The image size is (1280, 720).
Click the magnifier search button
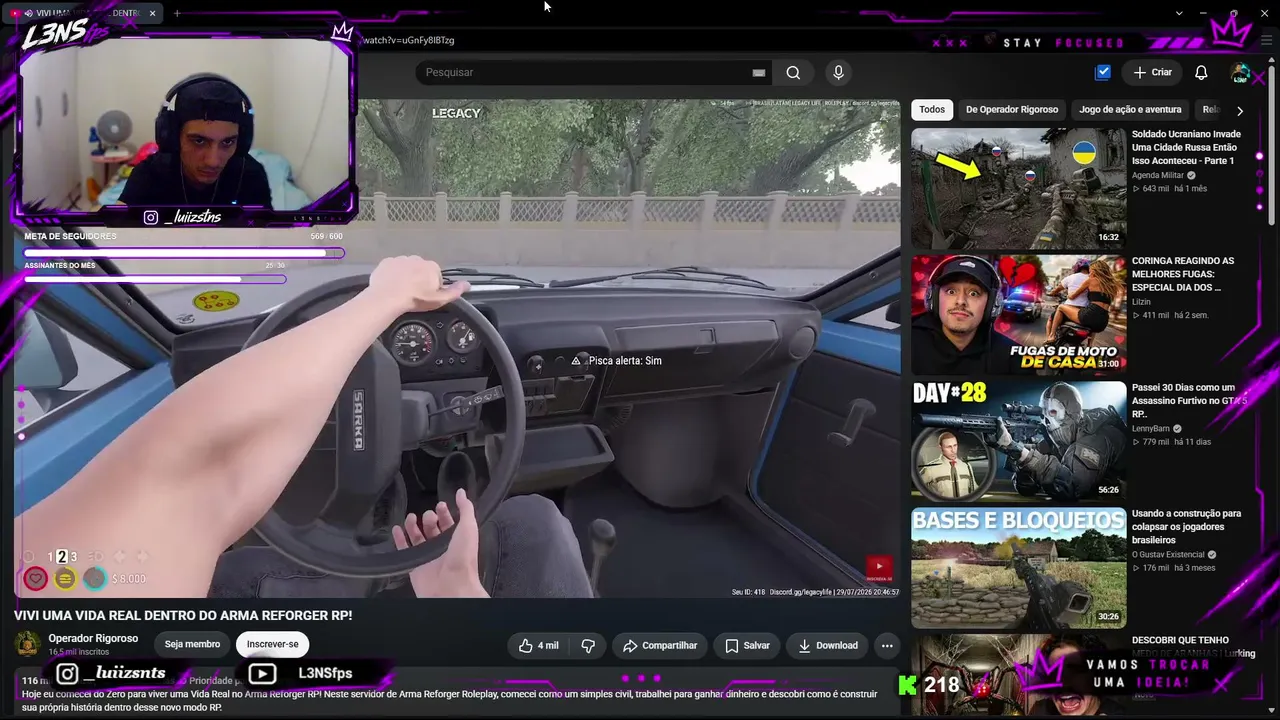pyautogui.click(x=793, y=72)
